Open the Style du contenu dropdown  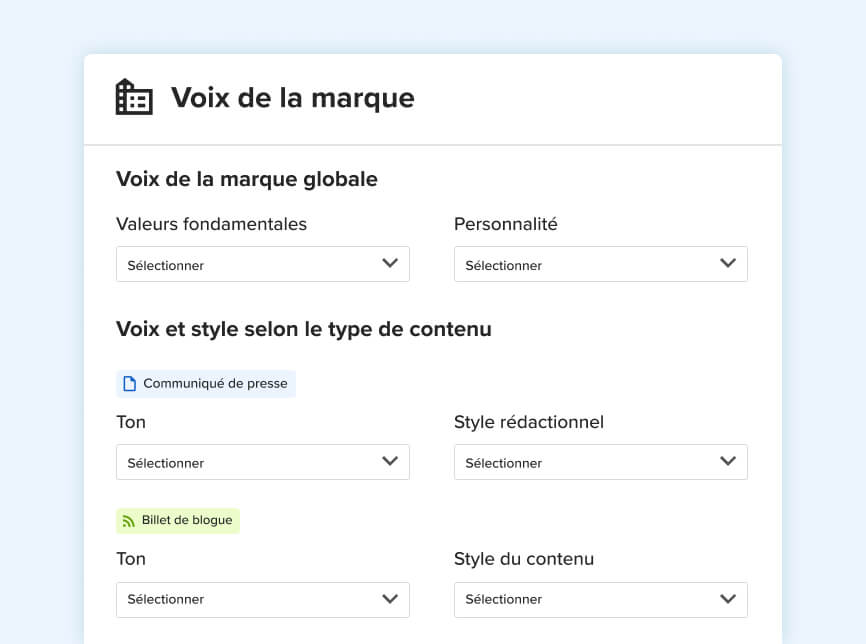point(600,599)
